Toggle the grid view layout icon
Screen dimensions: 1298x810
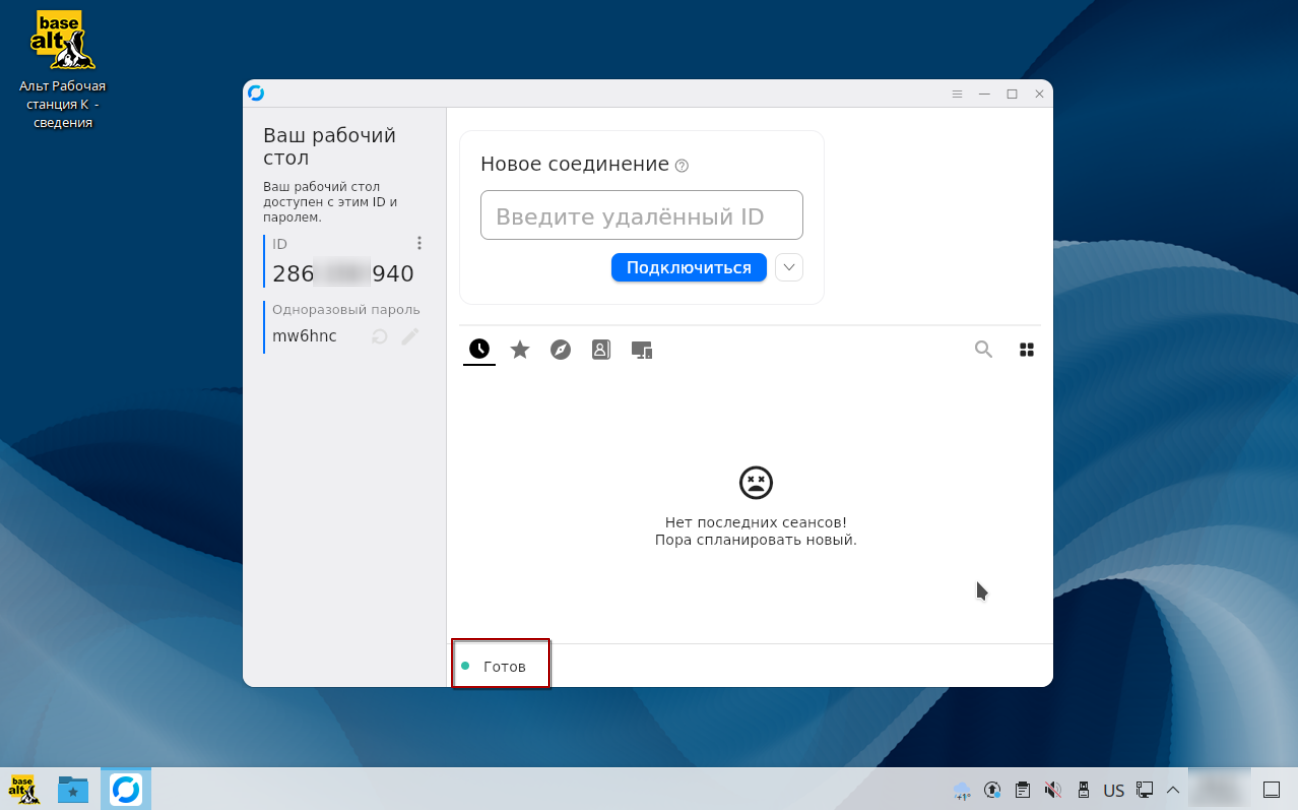[x=1026, y=350]
